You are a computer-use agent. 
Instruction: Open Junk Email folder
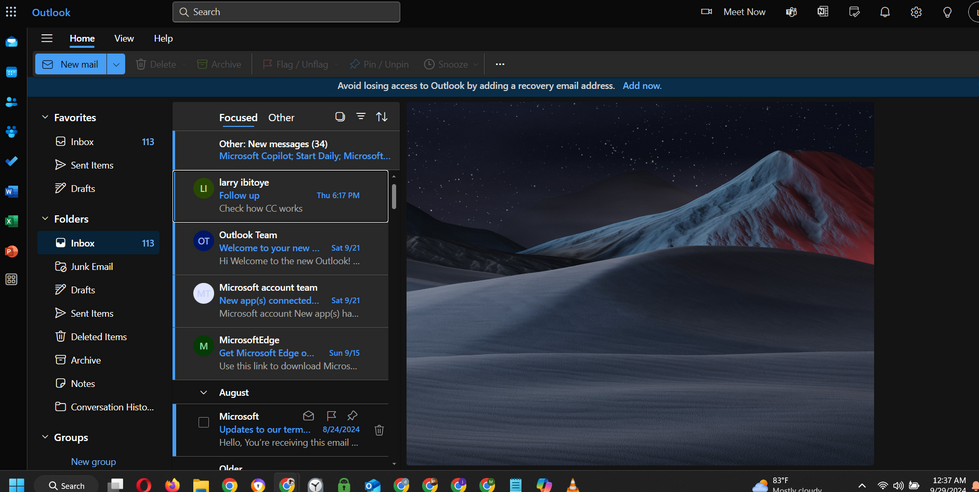[99, 267]
